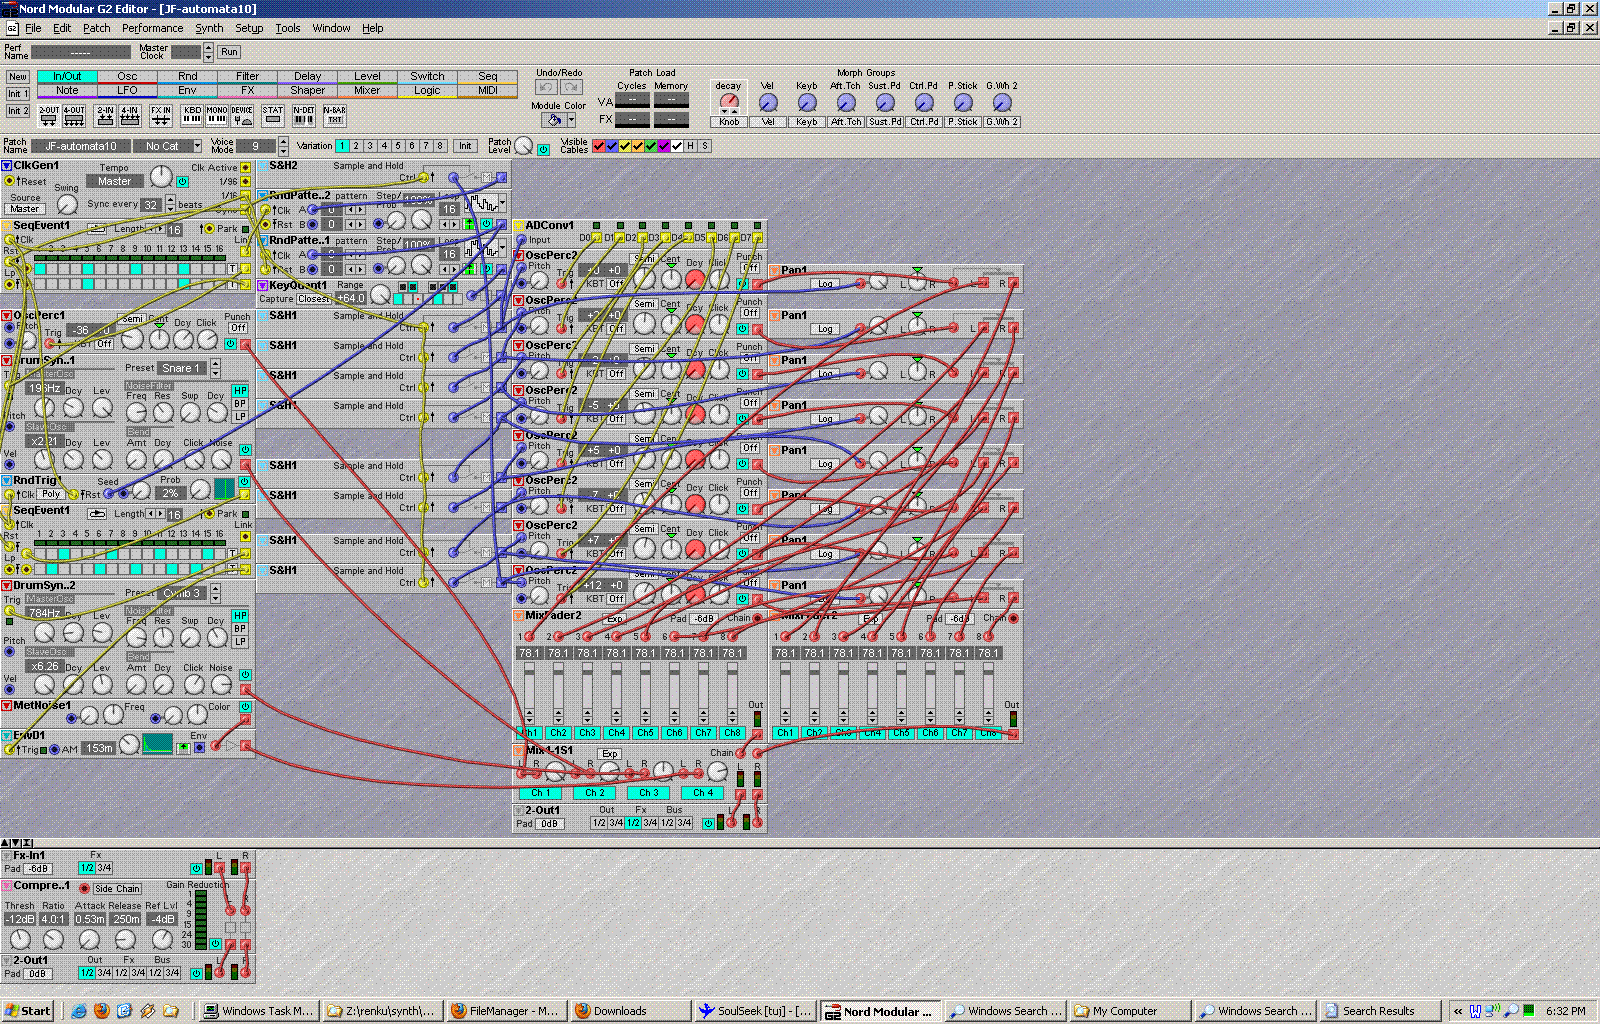Toggle blue cable visibility checkbox
The image size is (1600, 1024).
tap(612, 146)
